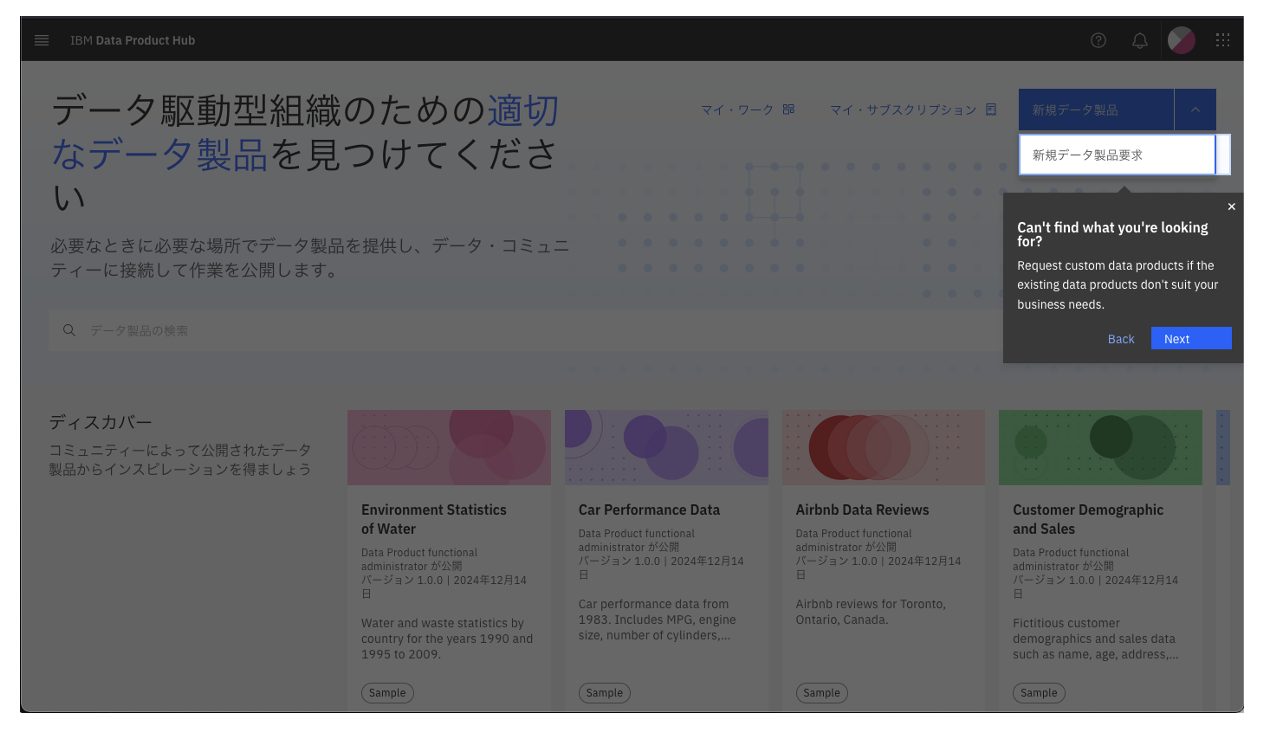The width and height of the screenshot is (1264, 738).
Task: Click the user profile avatar
Action: pos(1181,40)
